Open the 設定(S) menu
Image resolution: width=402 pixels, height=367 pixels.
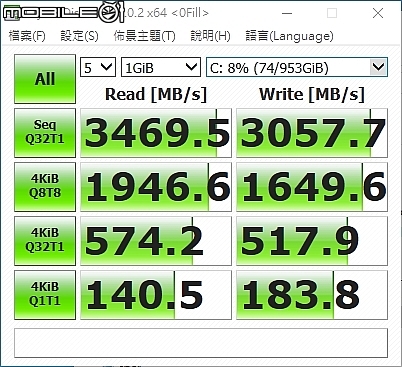coord(79,36)
